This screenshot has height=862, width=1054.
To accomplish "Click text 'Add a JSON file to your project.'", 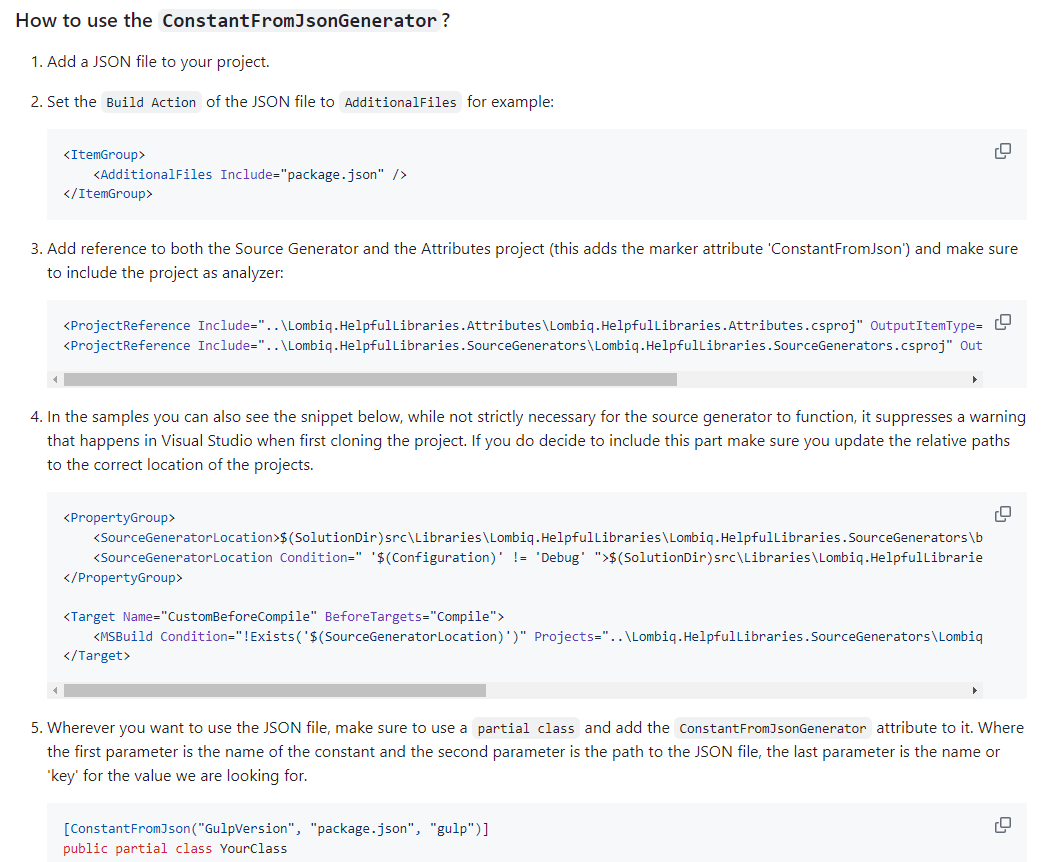I will click(158, 62).
